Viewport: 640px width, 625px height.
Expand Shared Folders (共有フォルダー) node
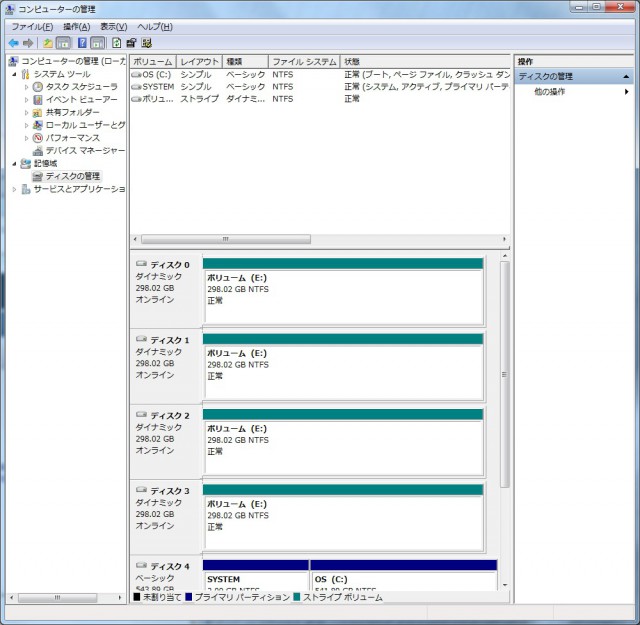coord(27,113)
